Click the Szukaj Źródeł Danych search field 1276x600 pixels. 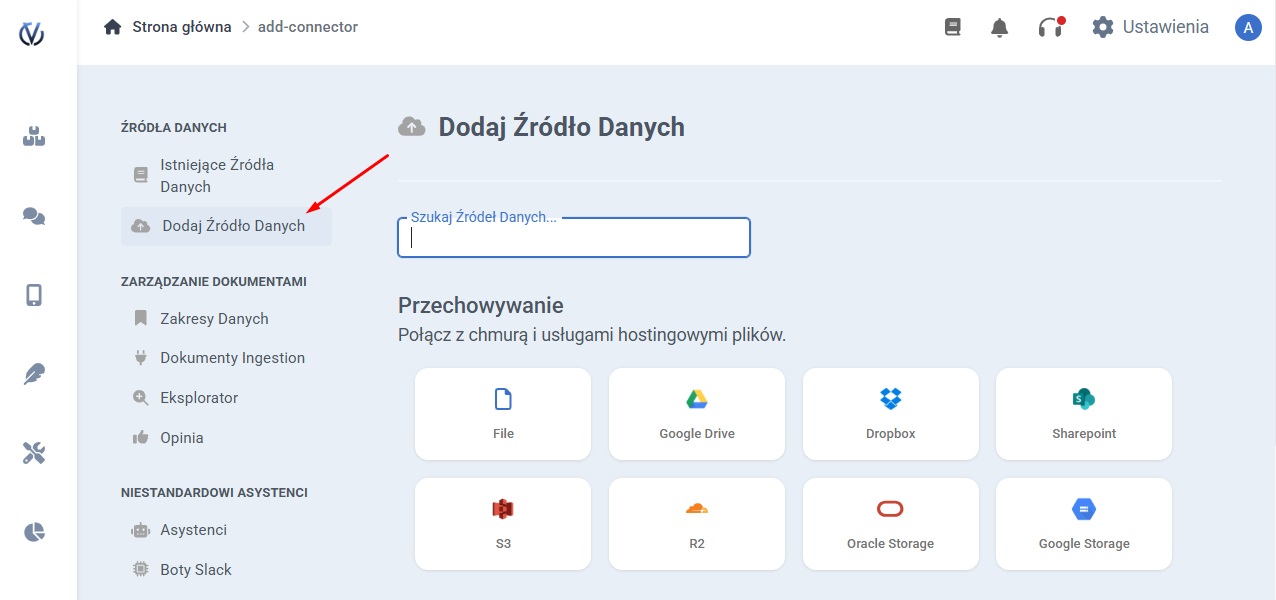(574, 239)
